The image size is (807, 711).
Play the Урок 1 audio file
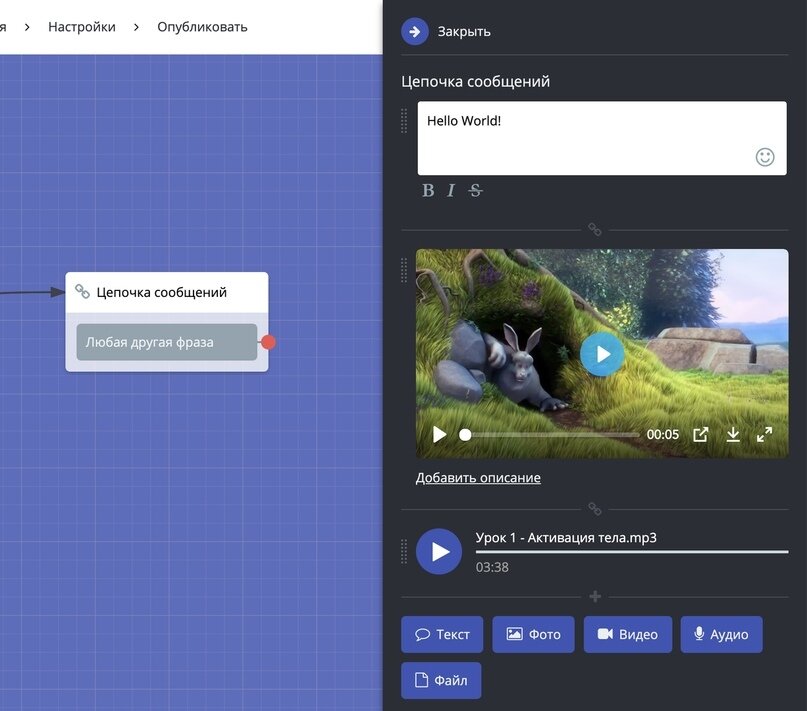pyautogui.click(x=438, y=551)
